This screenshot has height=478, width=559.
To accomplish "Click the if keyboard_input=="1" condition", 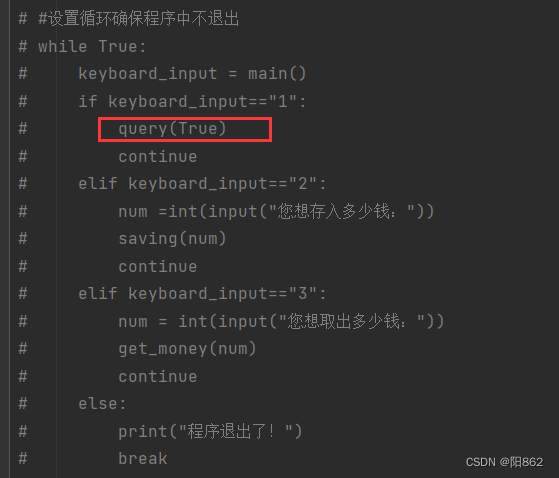I will 192,102.
